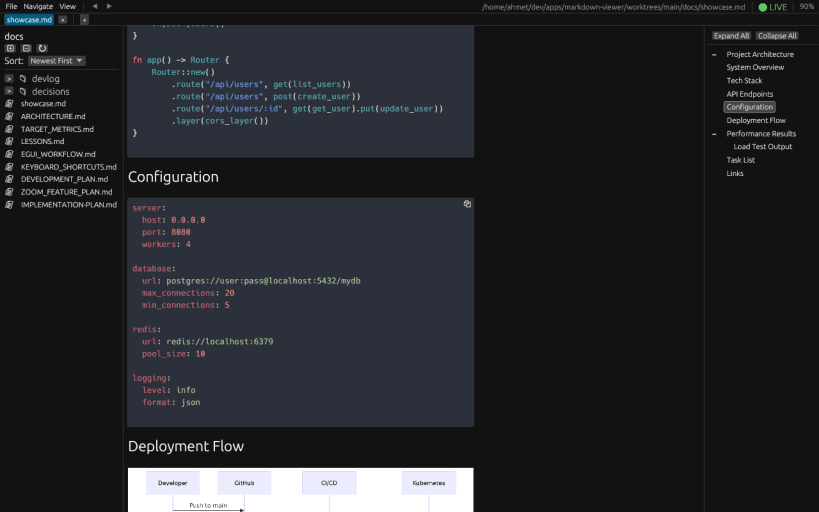Click the Deployment Flow heading in the document

(186, 446)
